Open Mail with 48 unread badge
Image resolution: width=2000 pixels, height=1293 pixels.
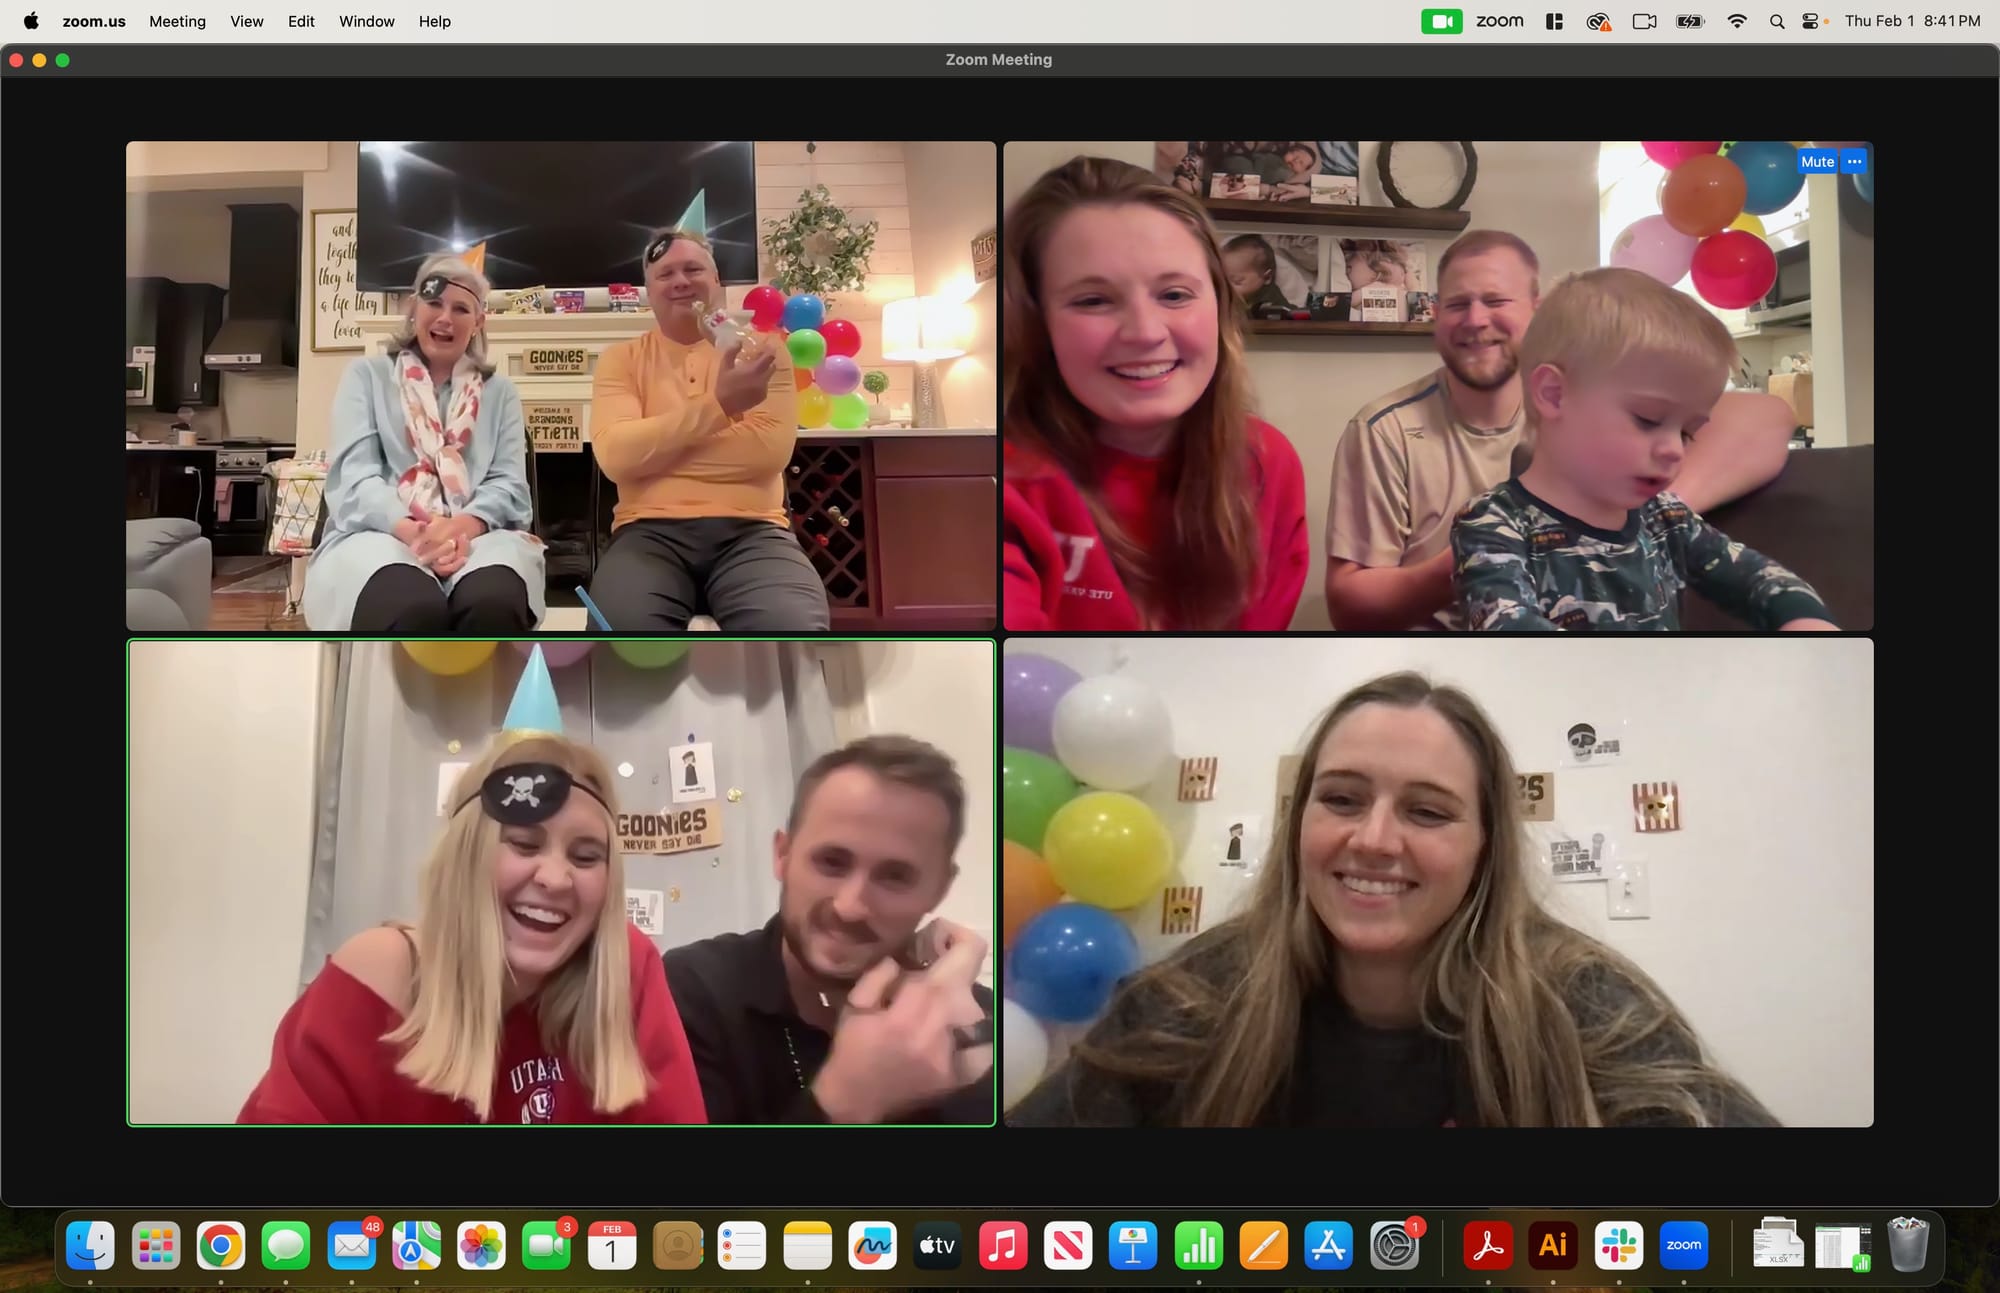coord(351,1246)
